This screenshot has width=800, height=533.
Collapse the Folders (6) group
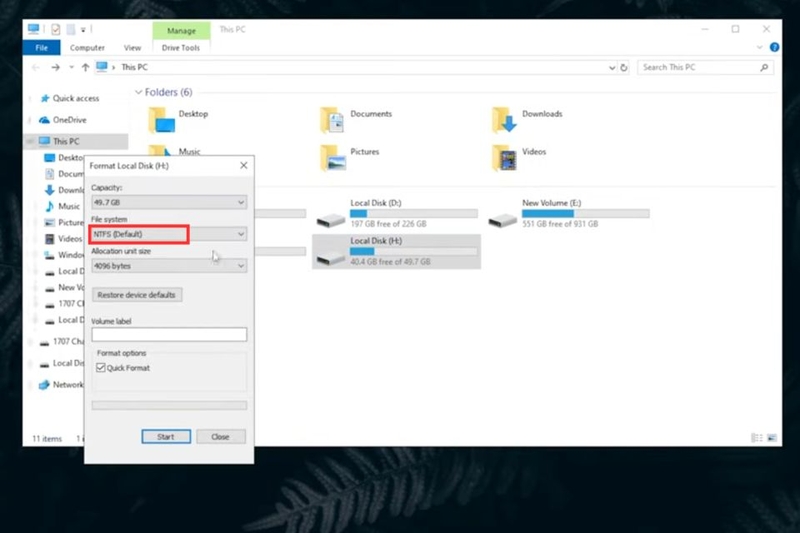(138, 92)
